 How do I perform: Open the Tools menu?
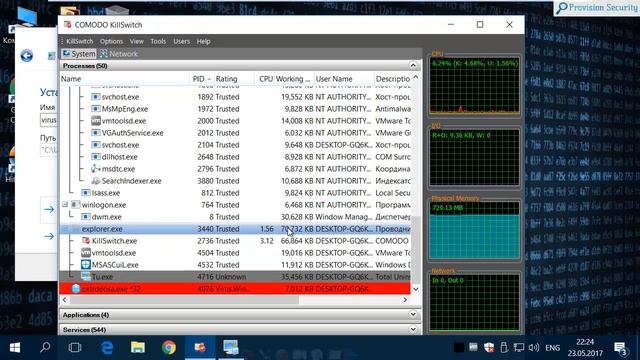point(158,41)
